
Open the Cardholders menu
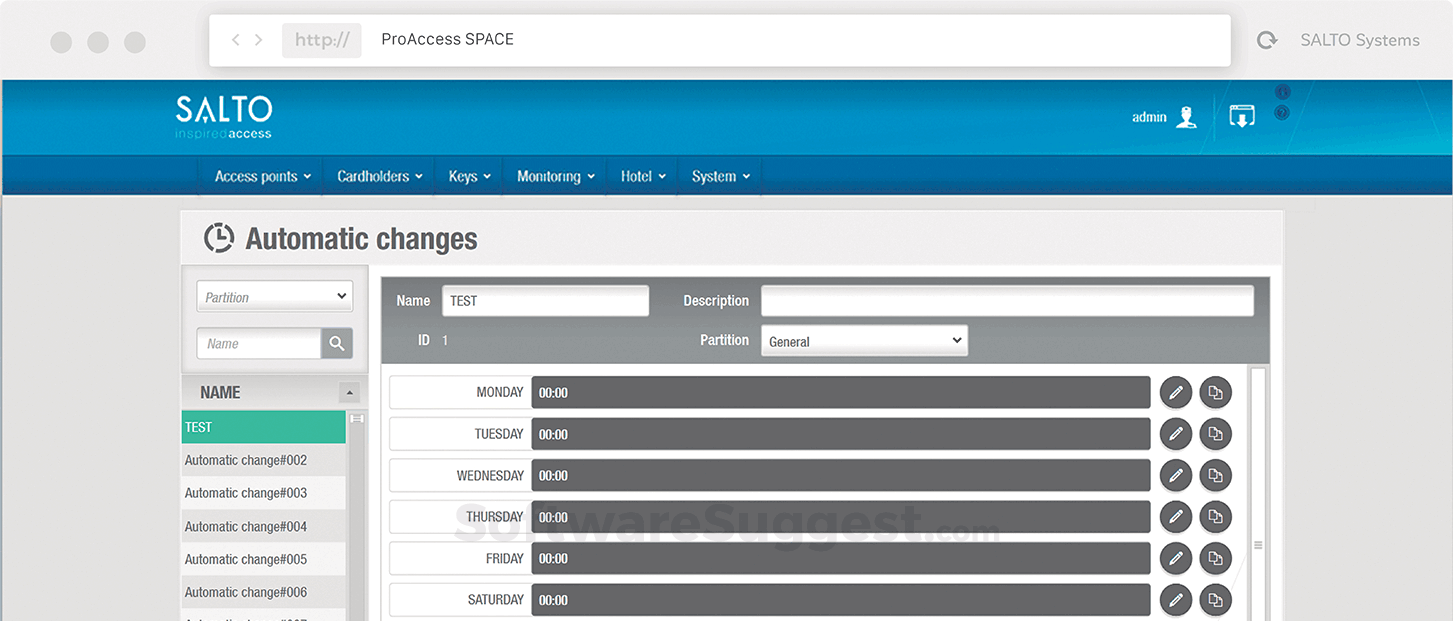(378, 176)
